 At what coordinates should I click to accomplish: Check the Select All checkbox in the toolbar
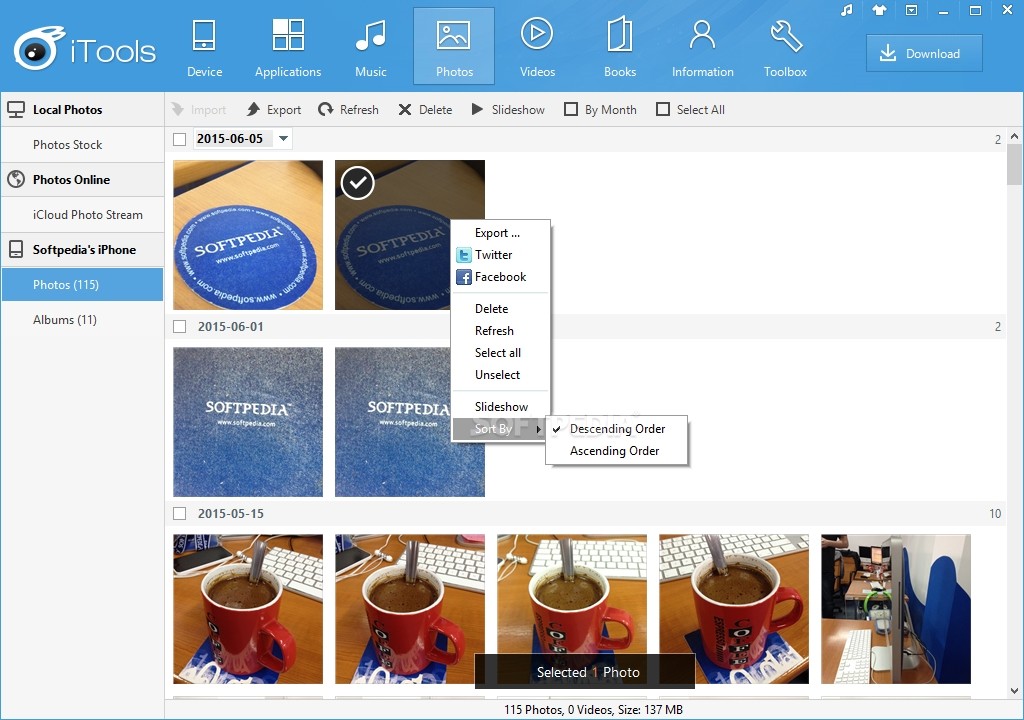663,109
